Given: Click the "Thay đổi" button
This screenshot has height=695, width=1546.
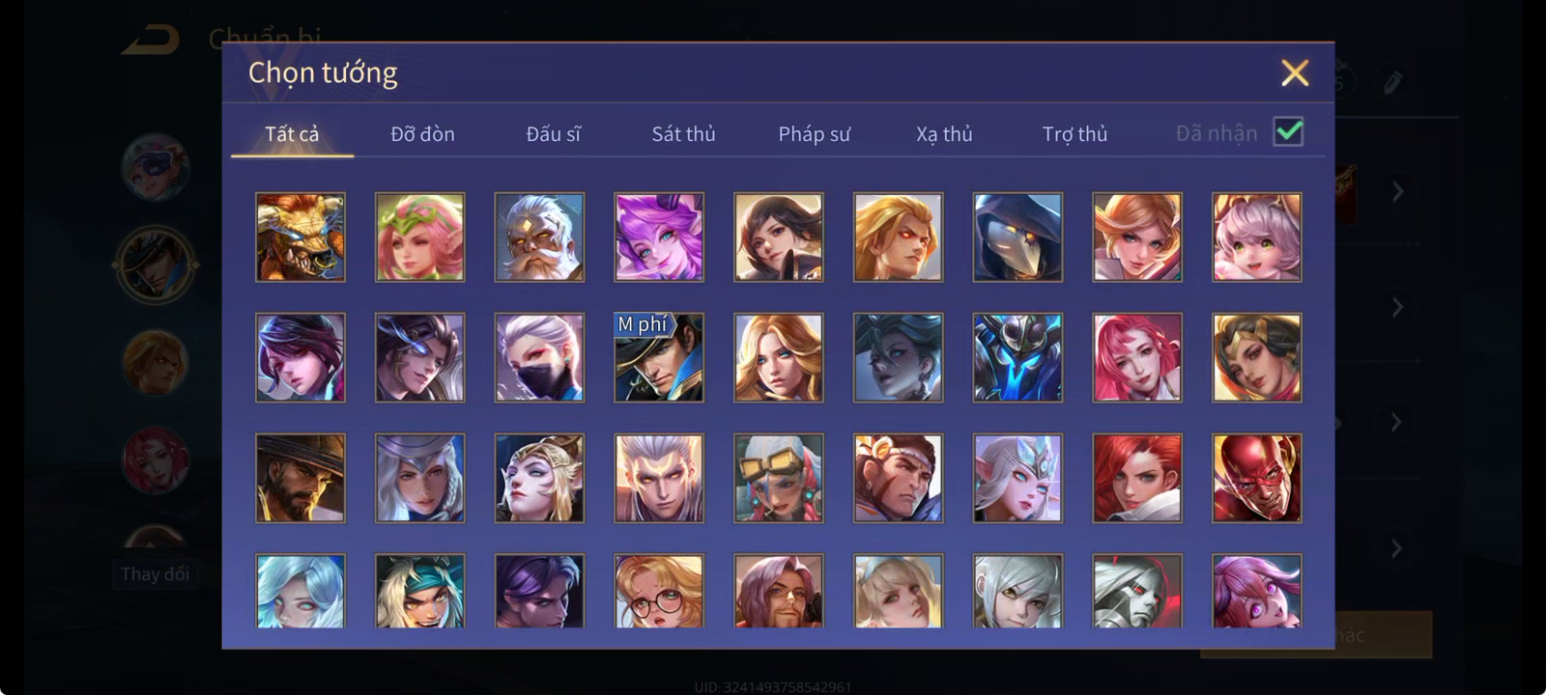Looking at the screenshot, I should click(x=155, y=574).
